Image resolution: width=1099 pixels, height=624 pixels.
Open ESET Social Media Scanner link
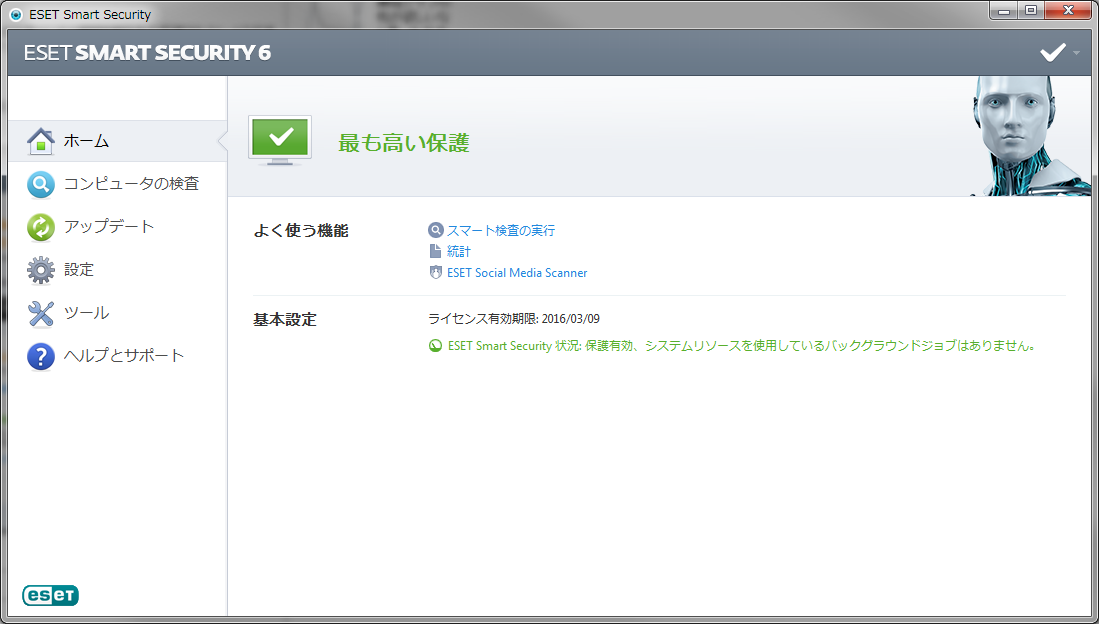[x=517, y=273]
